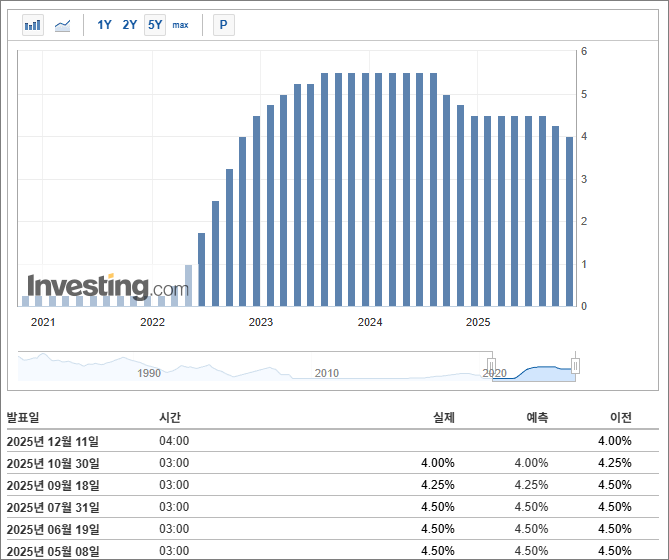Switch to area line chart icon
This screenshot has width=669, height=560.
point(62,25)
